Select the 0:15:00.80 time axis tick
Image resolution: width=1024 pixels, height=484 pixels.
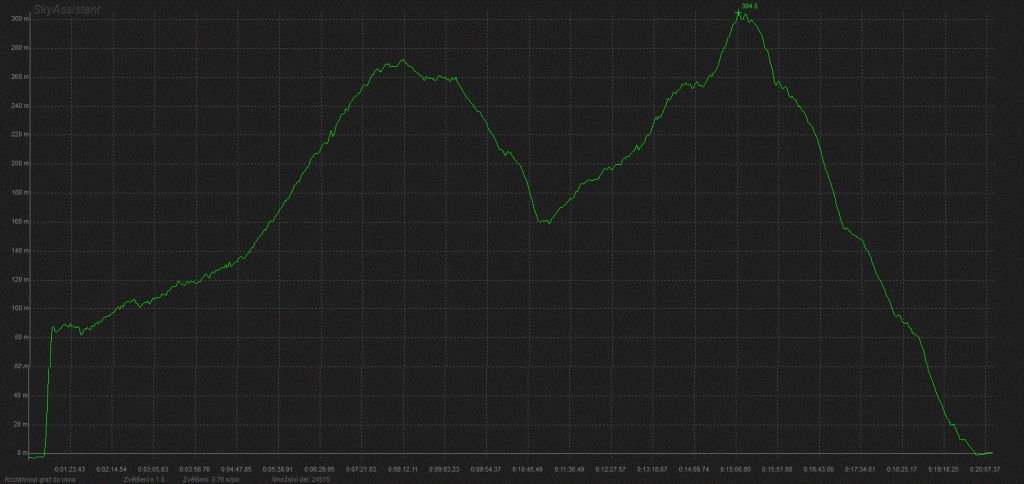[736, 468]
